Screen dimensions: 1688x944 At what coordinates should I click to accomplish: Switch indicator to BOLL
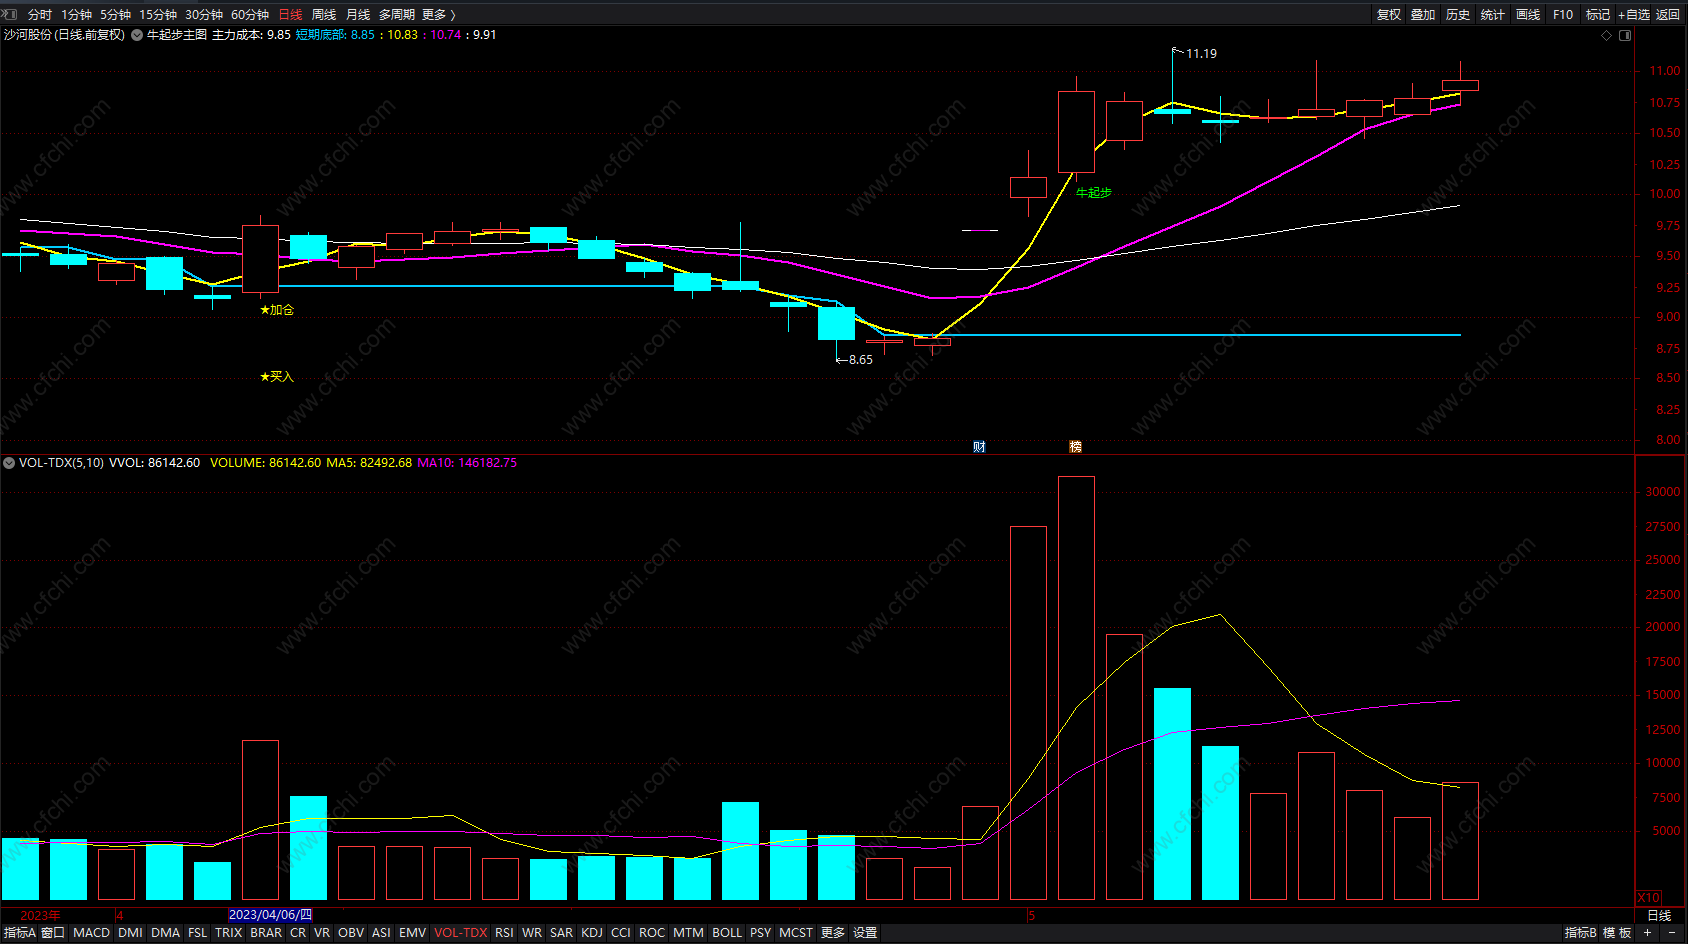727,933
